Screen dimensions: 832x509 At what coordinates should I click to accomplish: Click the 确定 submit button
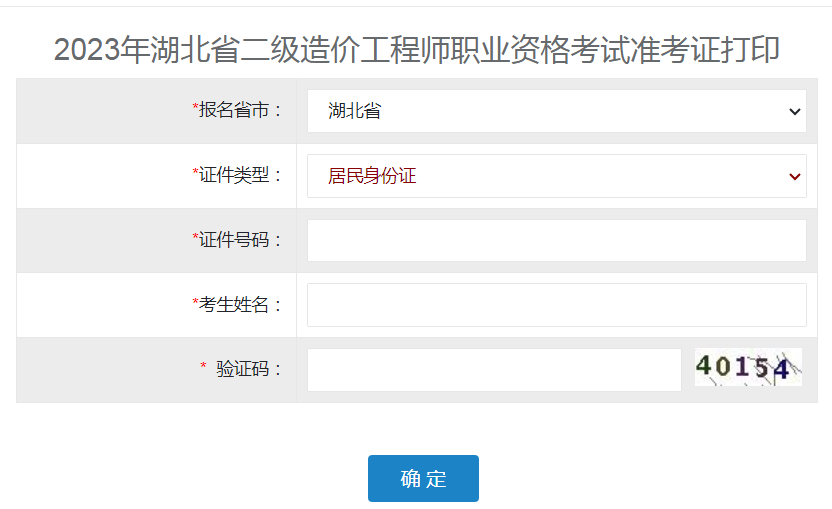click(x=423, y=478)
